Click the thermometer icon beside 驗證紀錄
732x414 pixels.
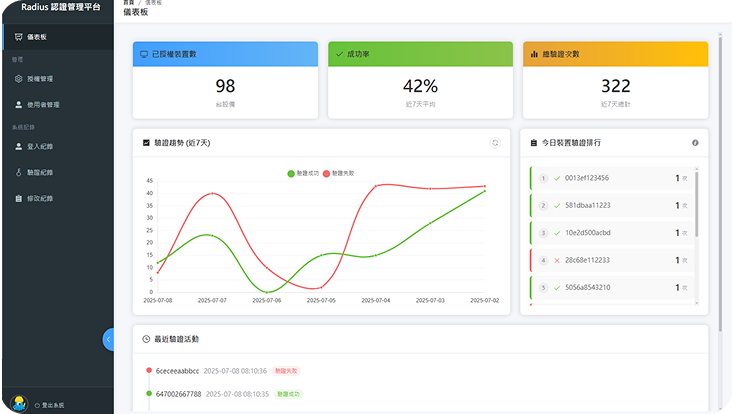pyautogui.click(x=18, y=172)
